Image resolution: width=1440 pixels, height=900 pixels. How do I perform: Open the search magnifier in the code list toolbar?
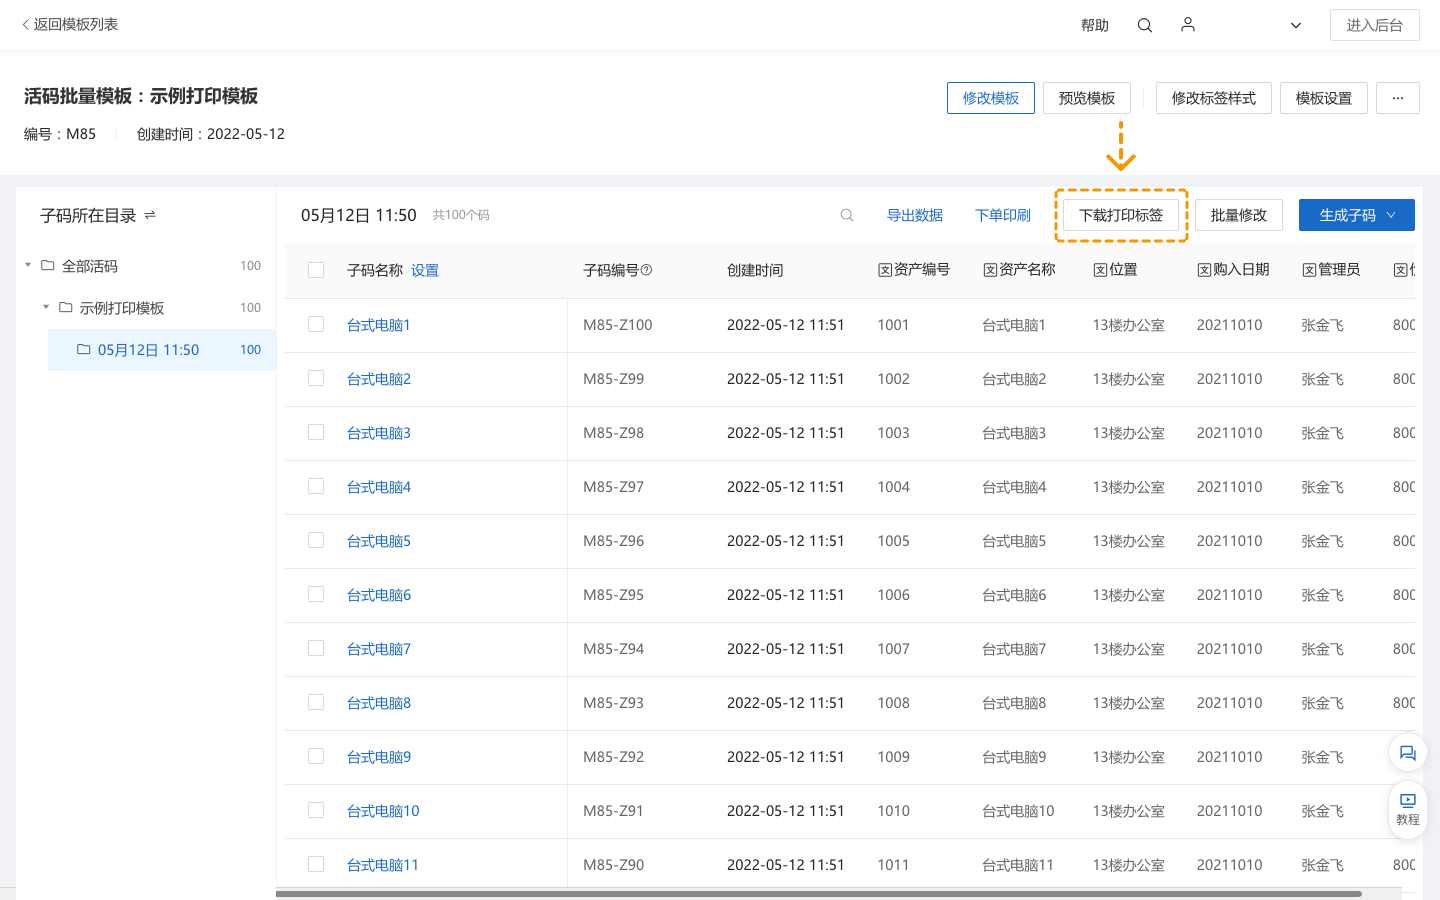click(846, 215)
